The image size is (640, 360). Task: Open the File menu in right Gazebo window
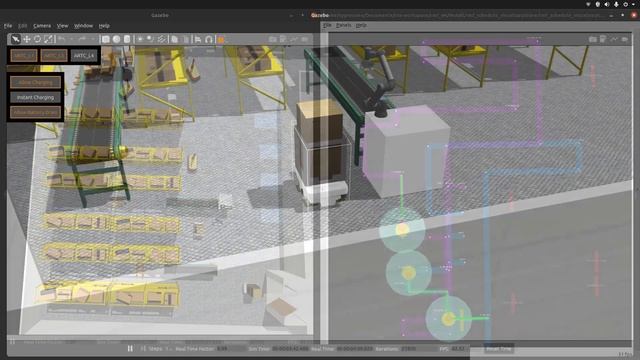pos(327,25)
